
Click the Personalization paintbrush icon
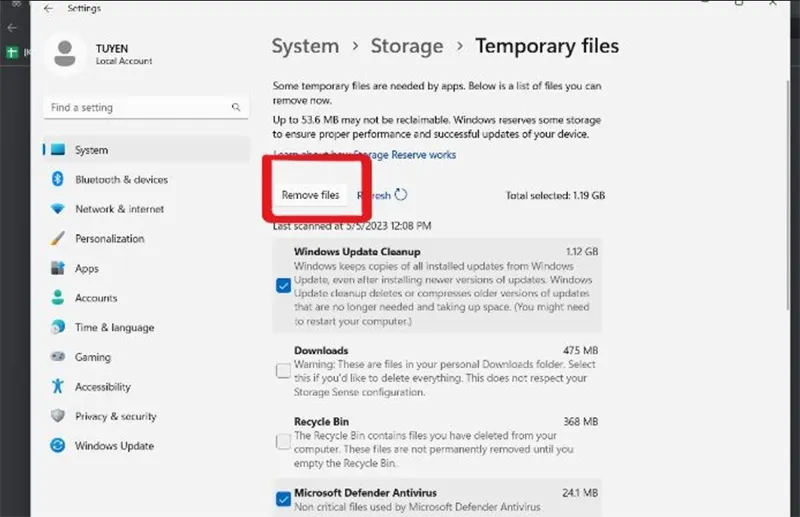[58, 238]
